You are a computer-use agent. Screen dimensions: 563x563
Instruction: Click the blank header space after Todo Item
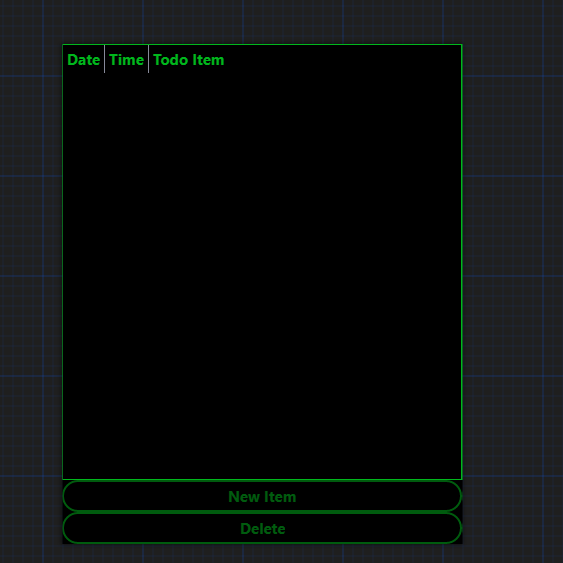(x=344, y=60)
